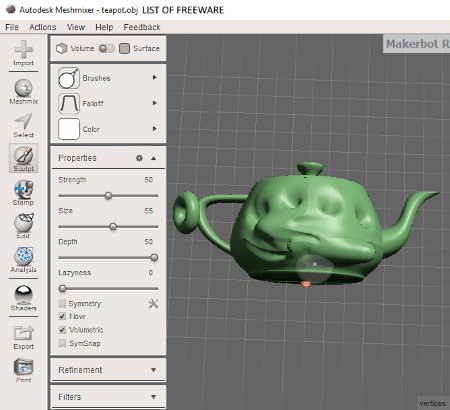Click the white Color swatch
The height and width of the screenshot is (410, 450).
69,129
